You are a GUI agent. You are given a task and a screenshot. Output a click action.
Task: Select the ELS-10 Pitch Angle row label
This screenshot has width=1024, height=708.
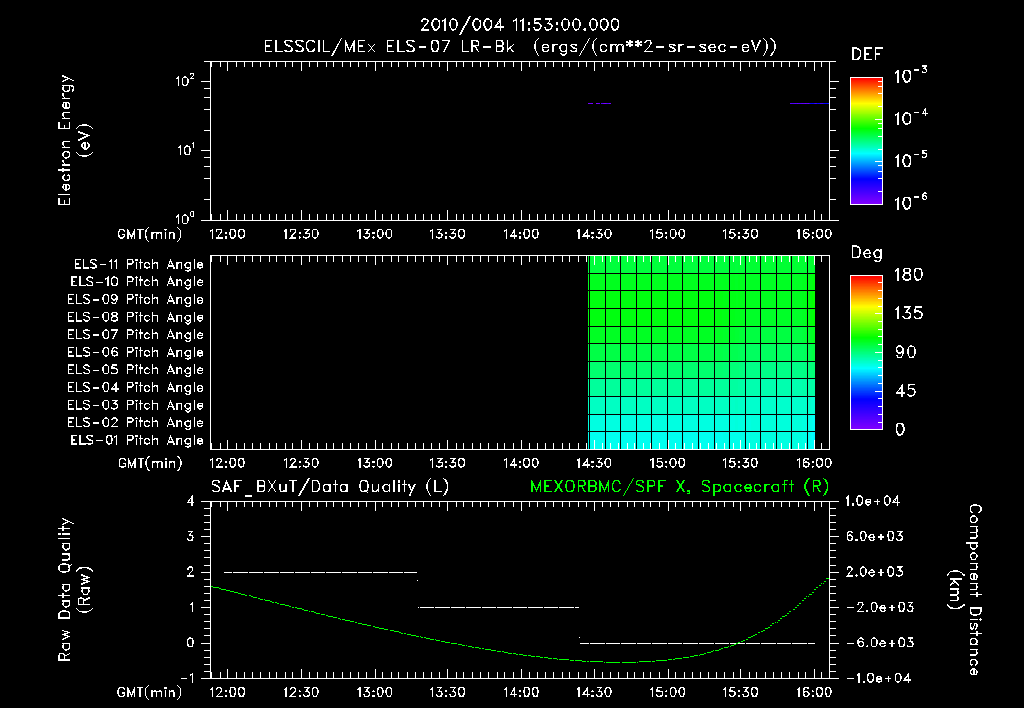137,282
